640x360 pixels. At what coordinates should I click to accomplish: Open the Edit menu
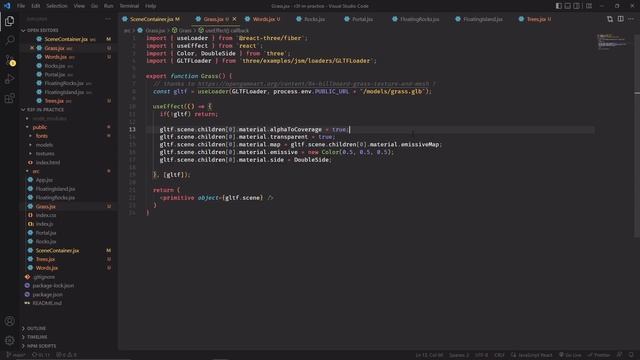(36, 6)
